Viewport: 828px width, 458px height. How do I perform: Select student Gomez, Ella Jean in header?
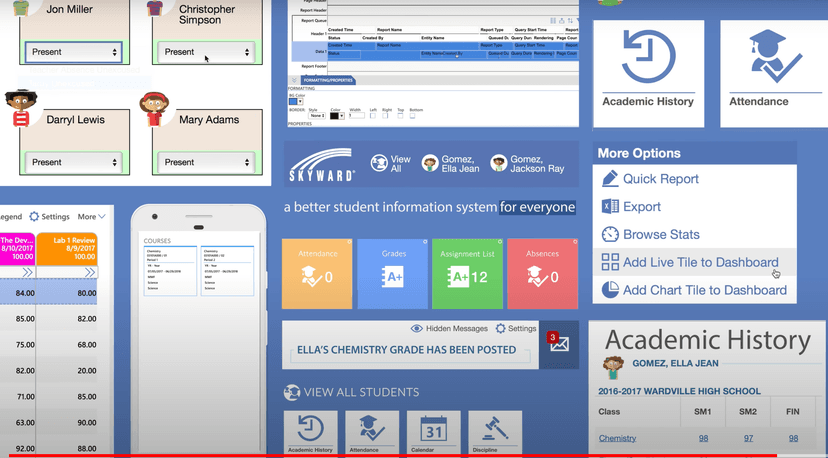(450, 164)
